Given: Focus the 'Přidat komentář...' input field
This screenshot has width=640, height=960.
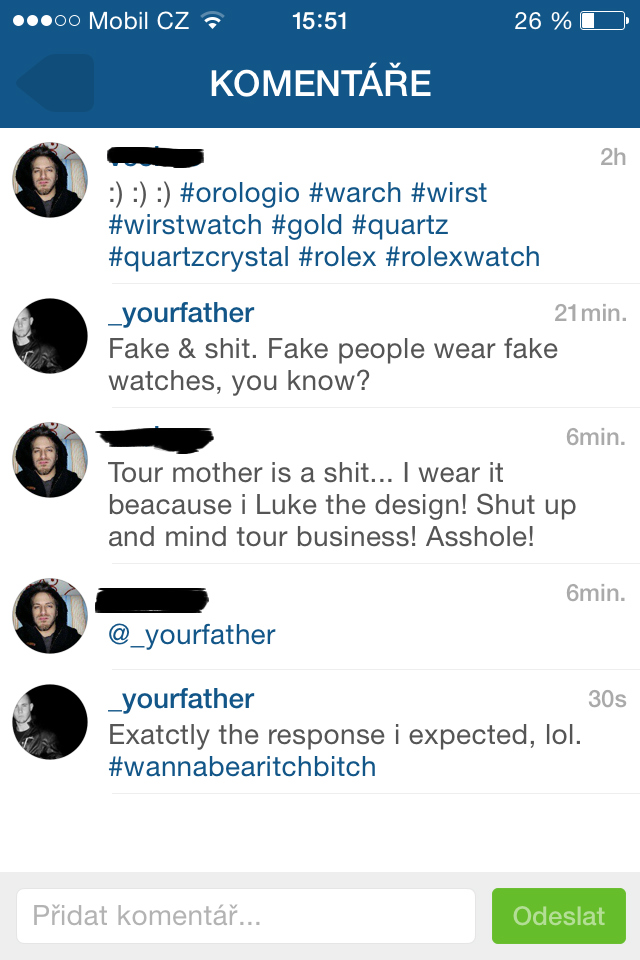Looking at the screenshot, I should click(245, 916).
